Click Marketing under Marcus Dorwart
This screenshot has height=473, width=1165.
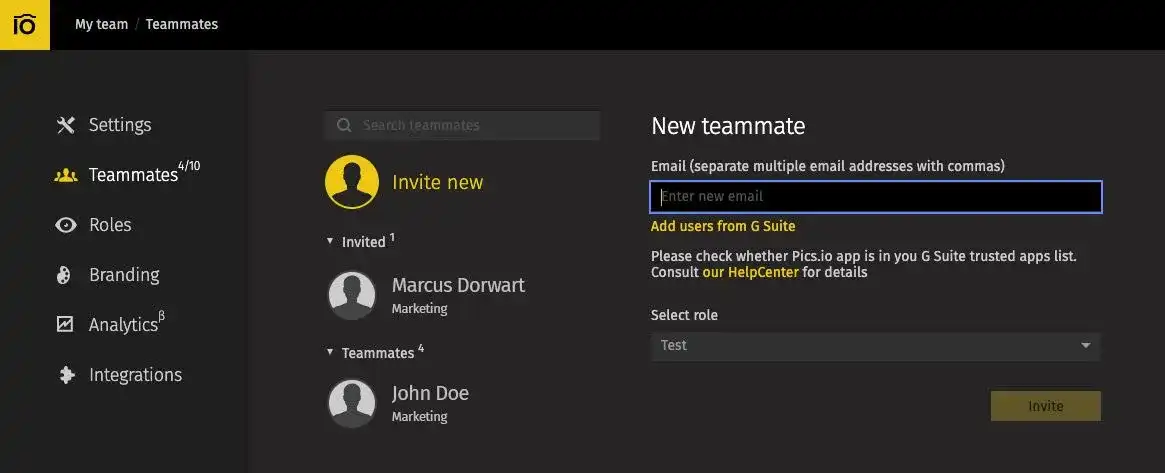coord(420,309)
